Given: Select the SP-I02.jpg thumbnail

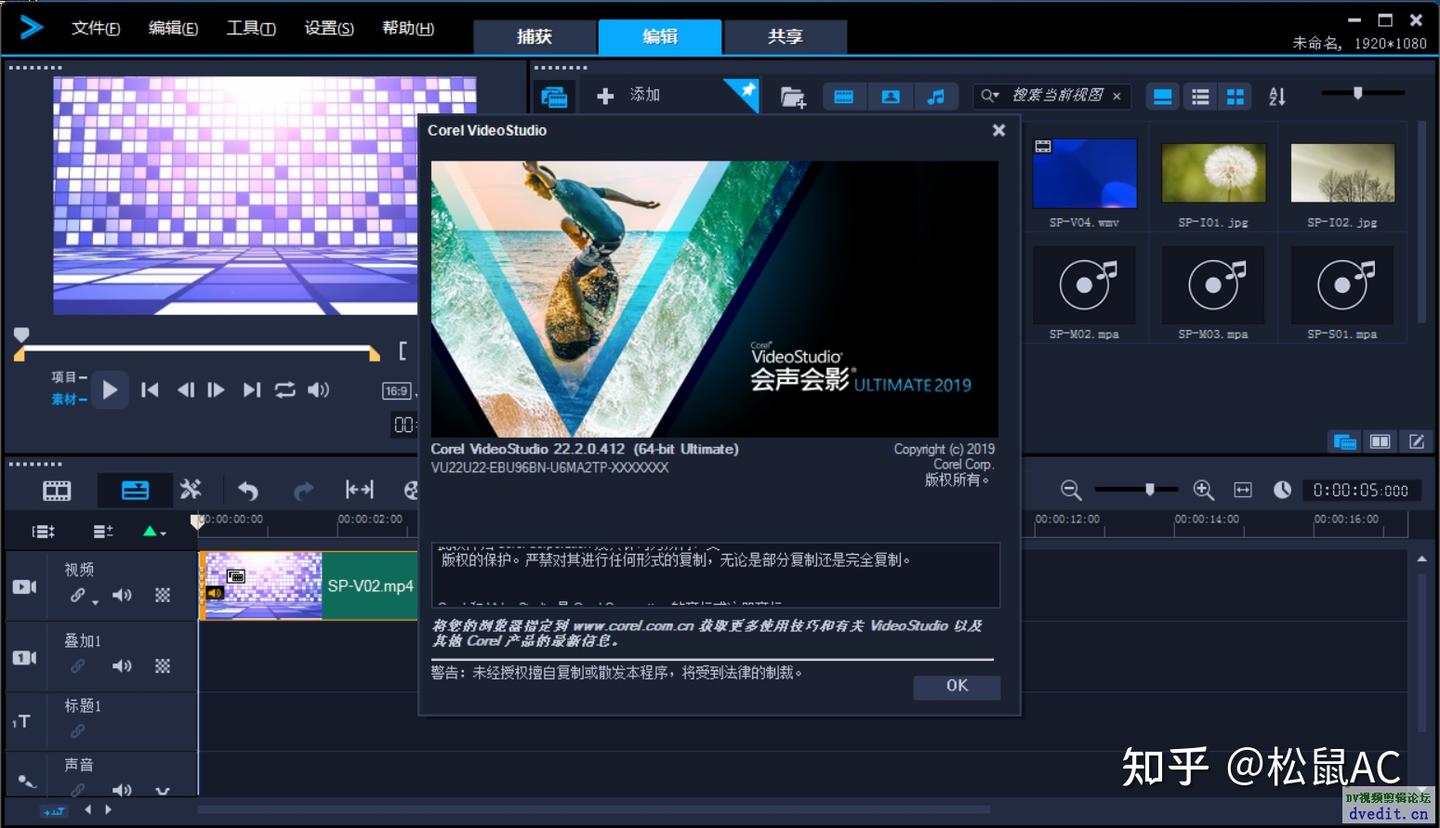Looking at the screenshot, I should (x=1342, y=173).
